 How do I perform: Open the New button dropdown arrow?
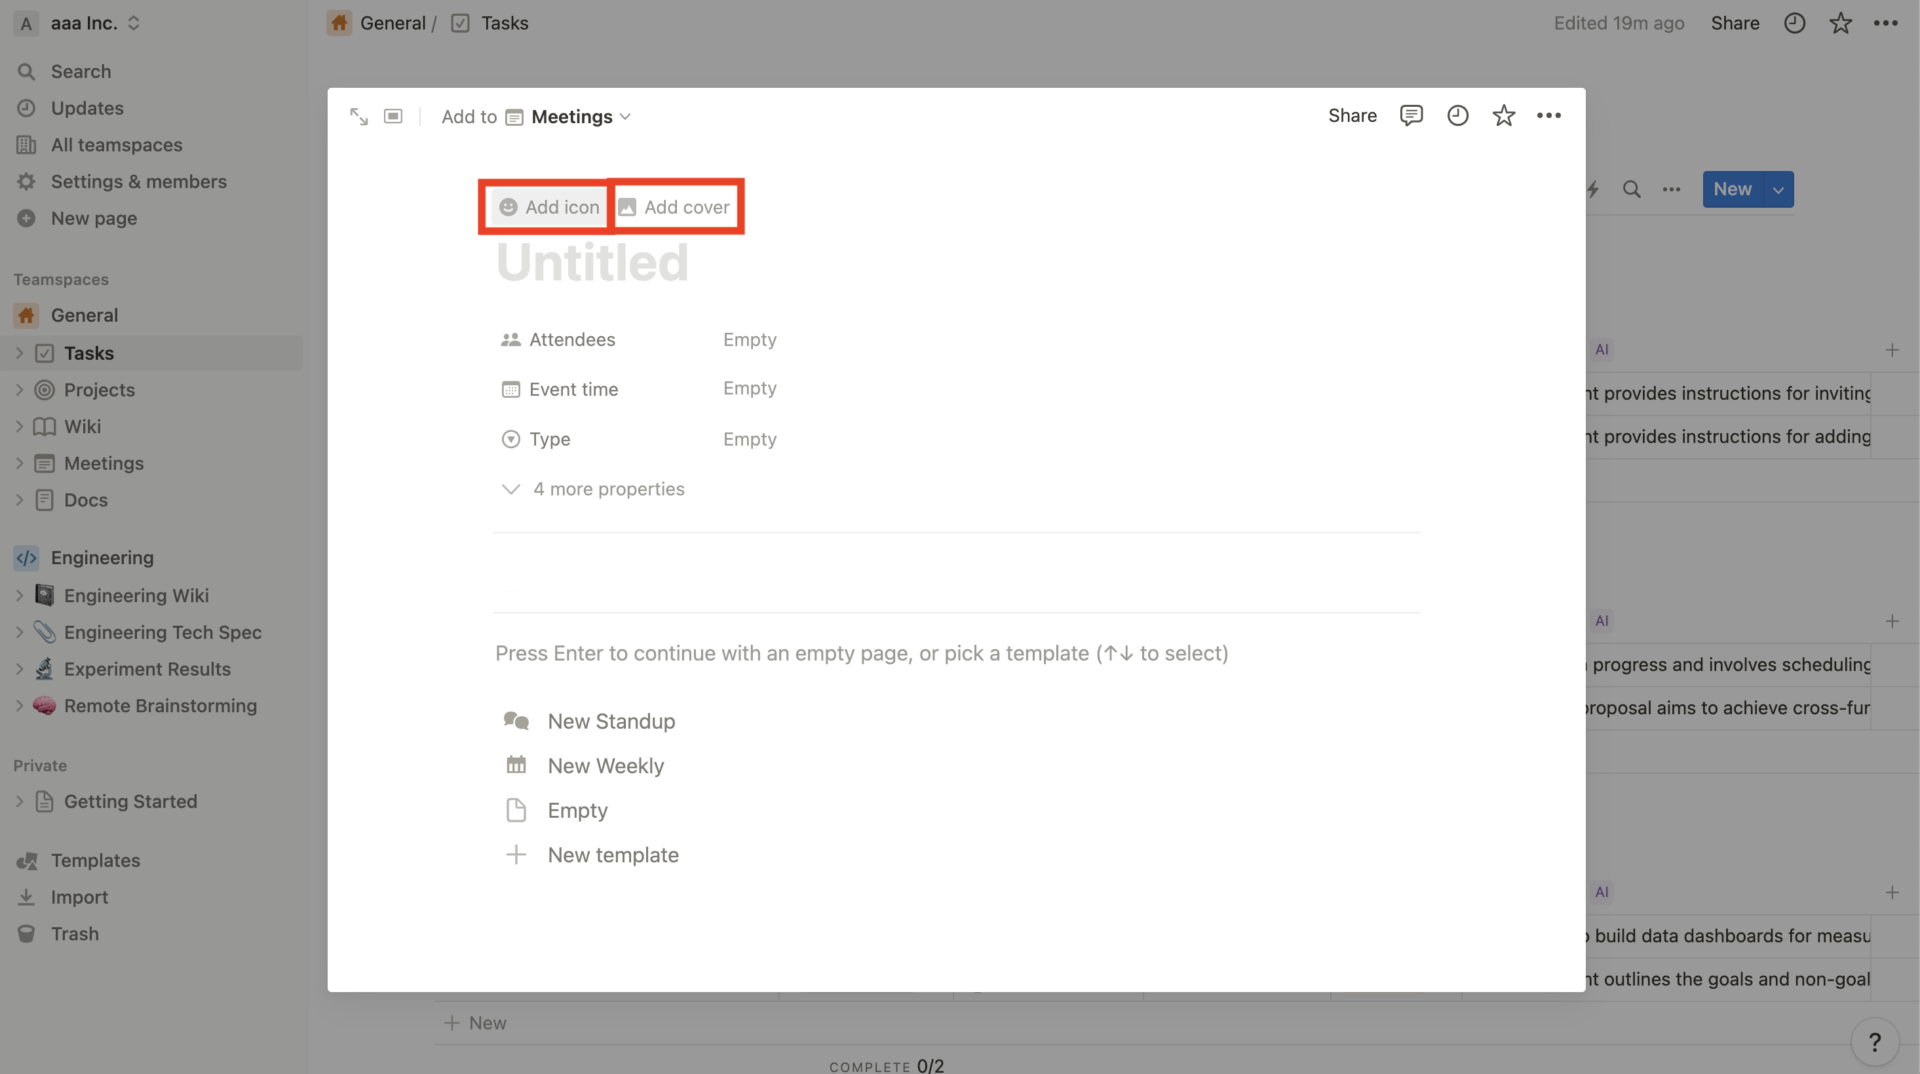1778,189
